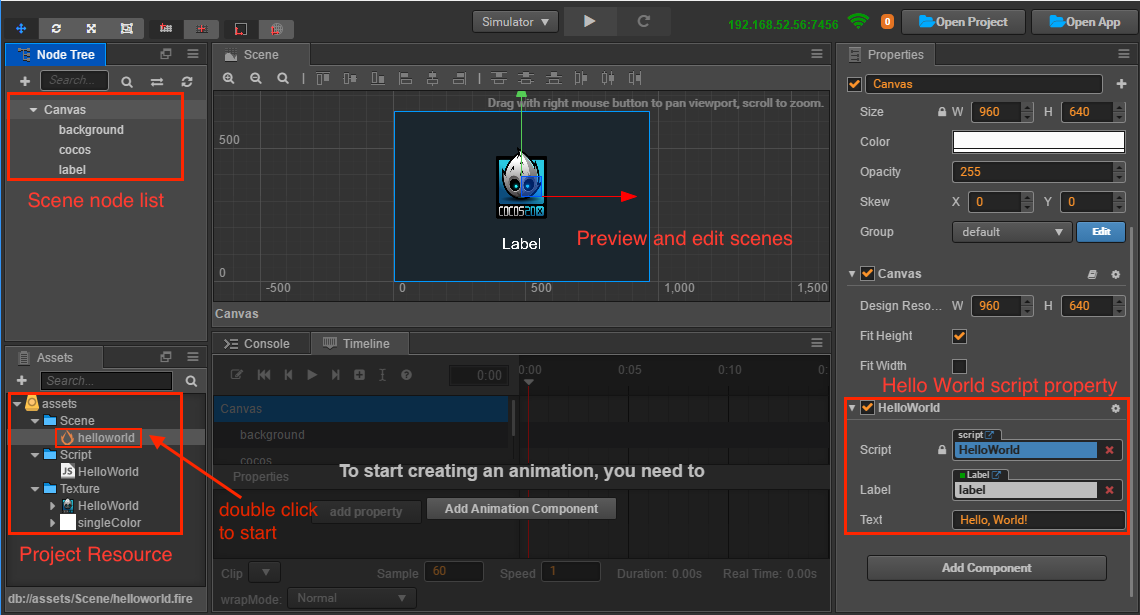Click the Node Tree search magnifier icon

tap(127, 81)
